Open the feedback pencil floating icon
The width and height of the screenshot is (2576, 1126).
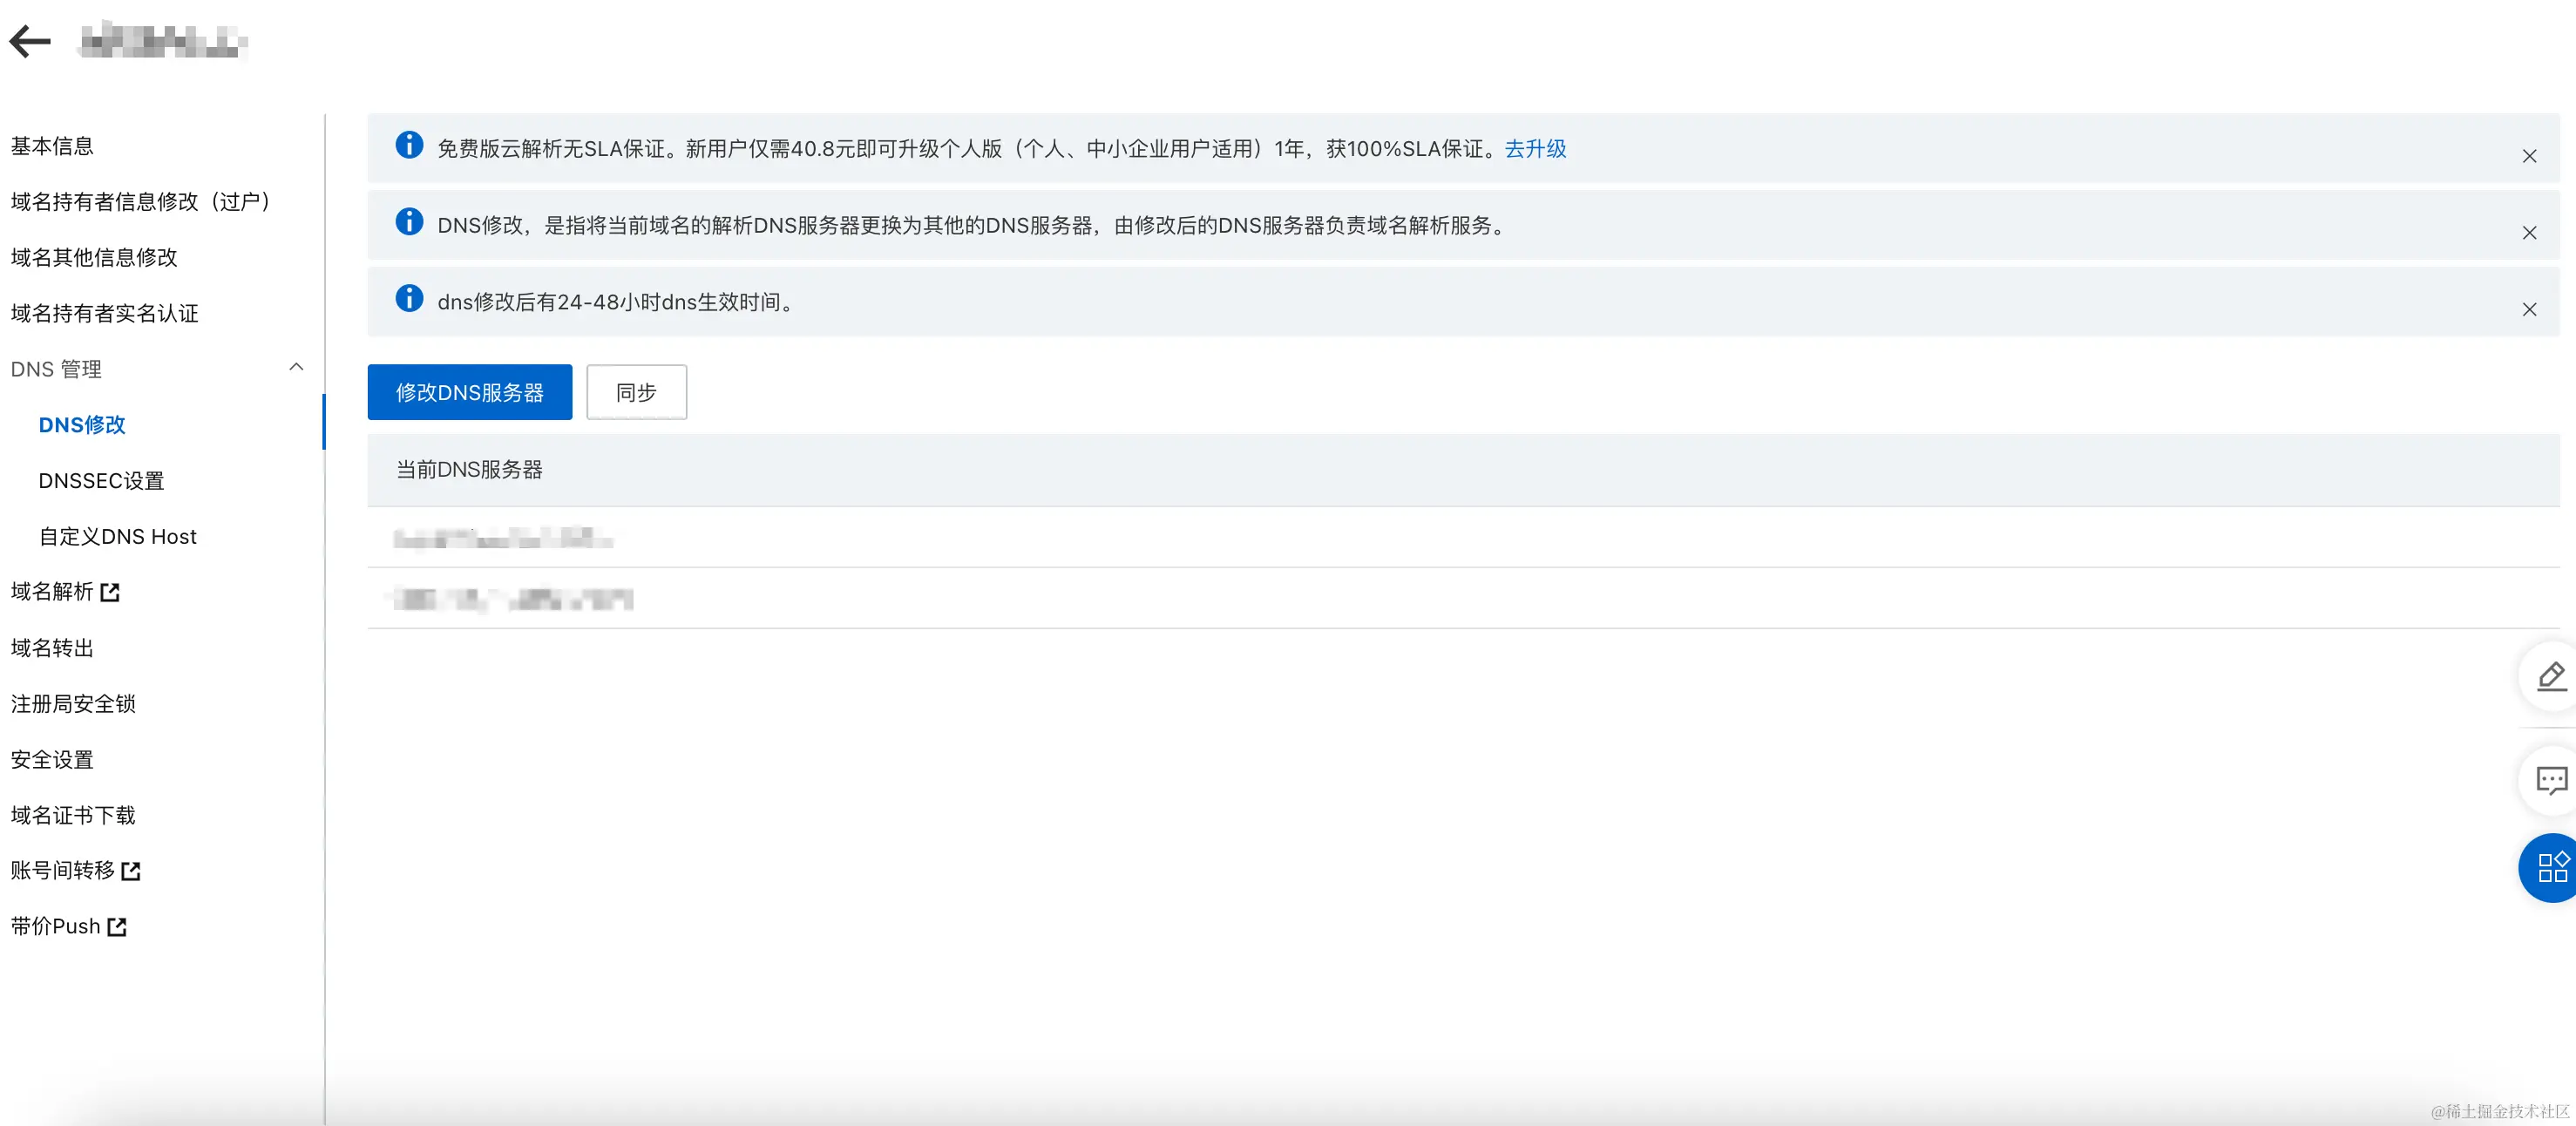point(2551,677)
